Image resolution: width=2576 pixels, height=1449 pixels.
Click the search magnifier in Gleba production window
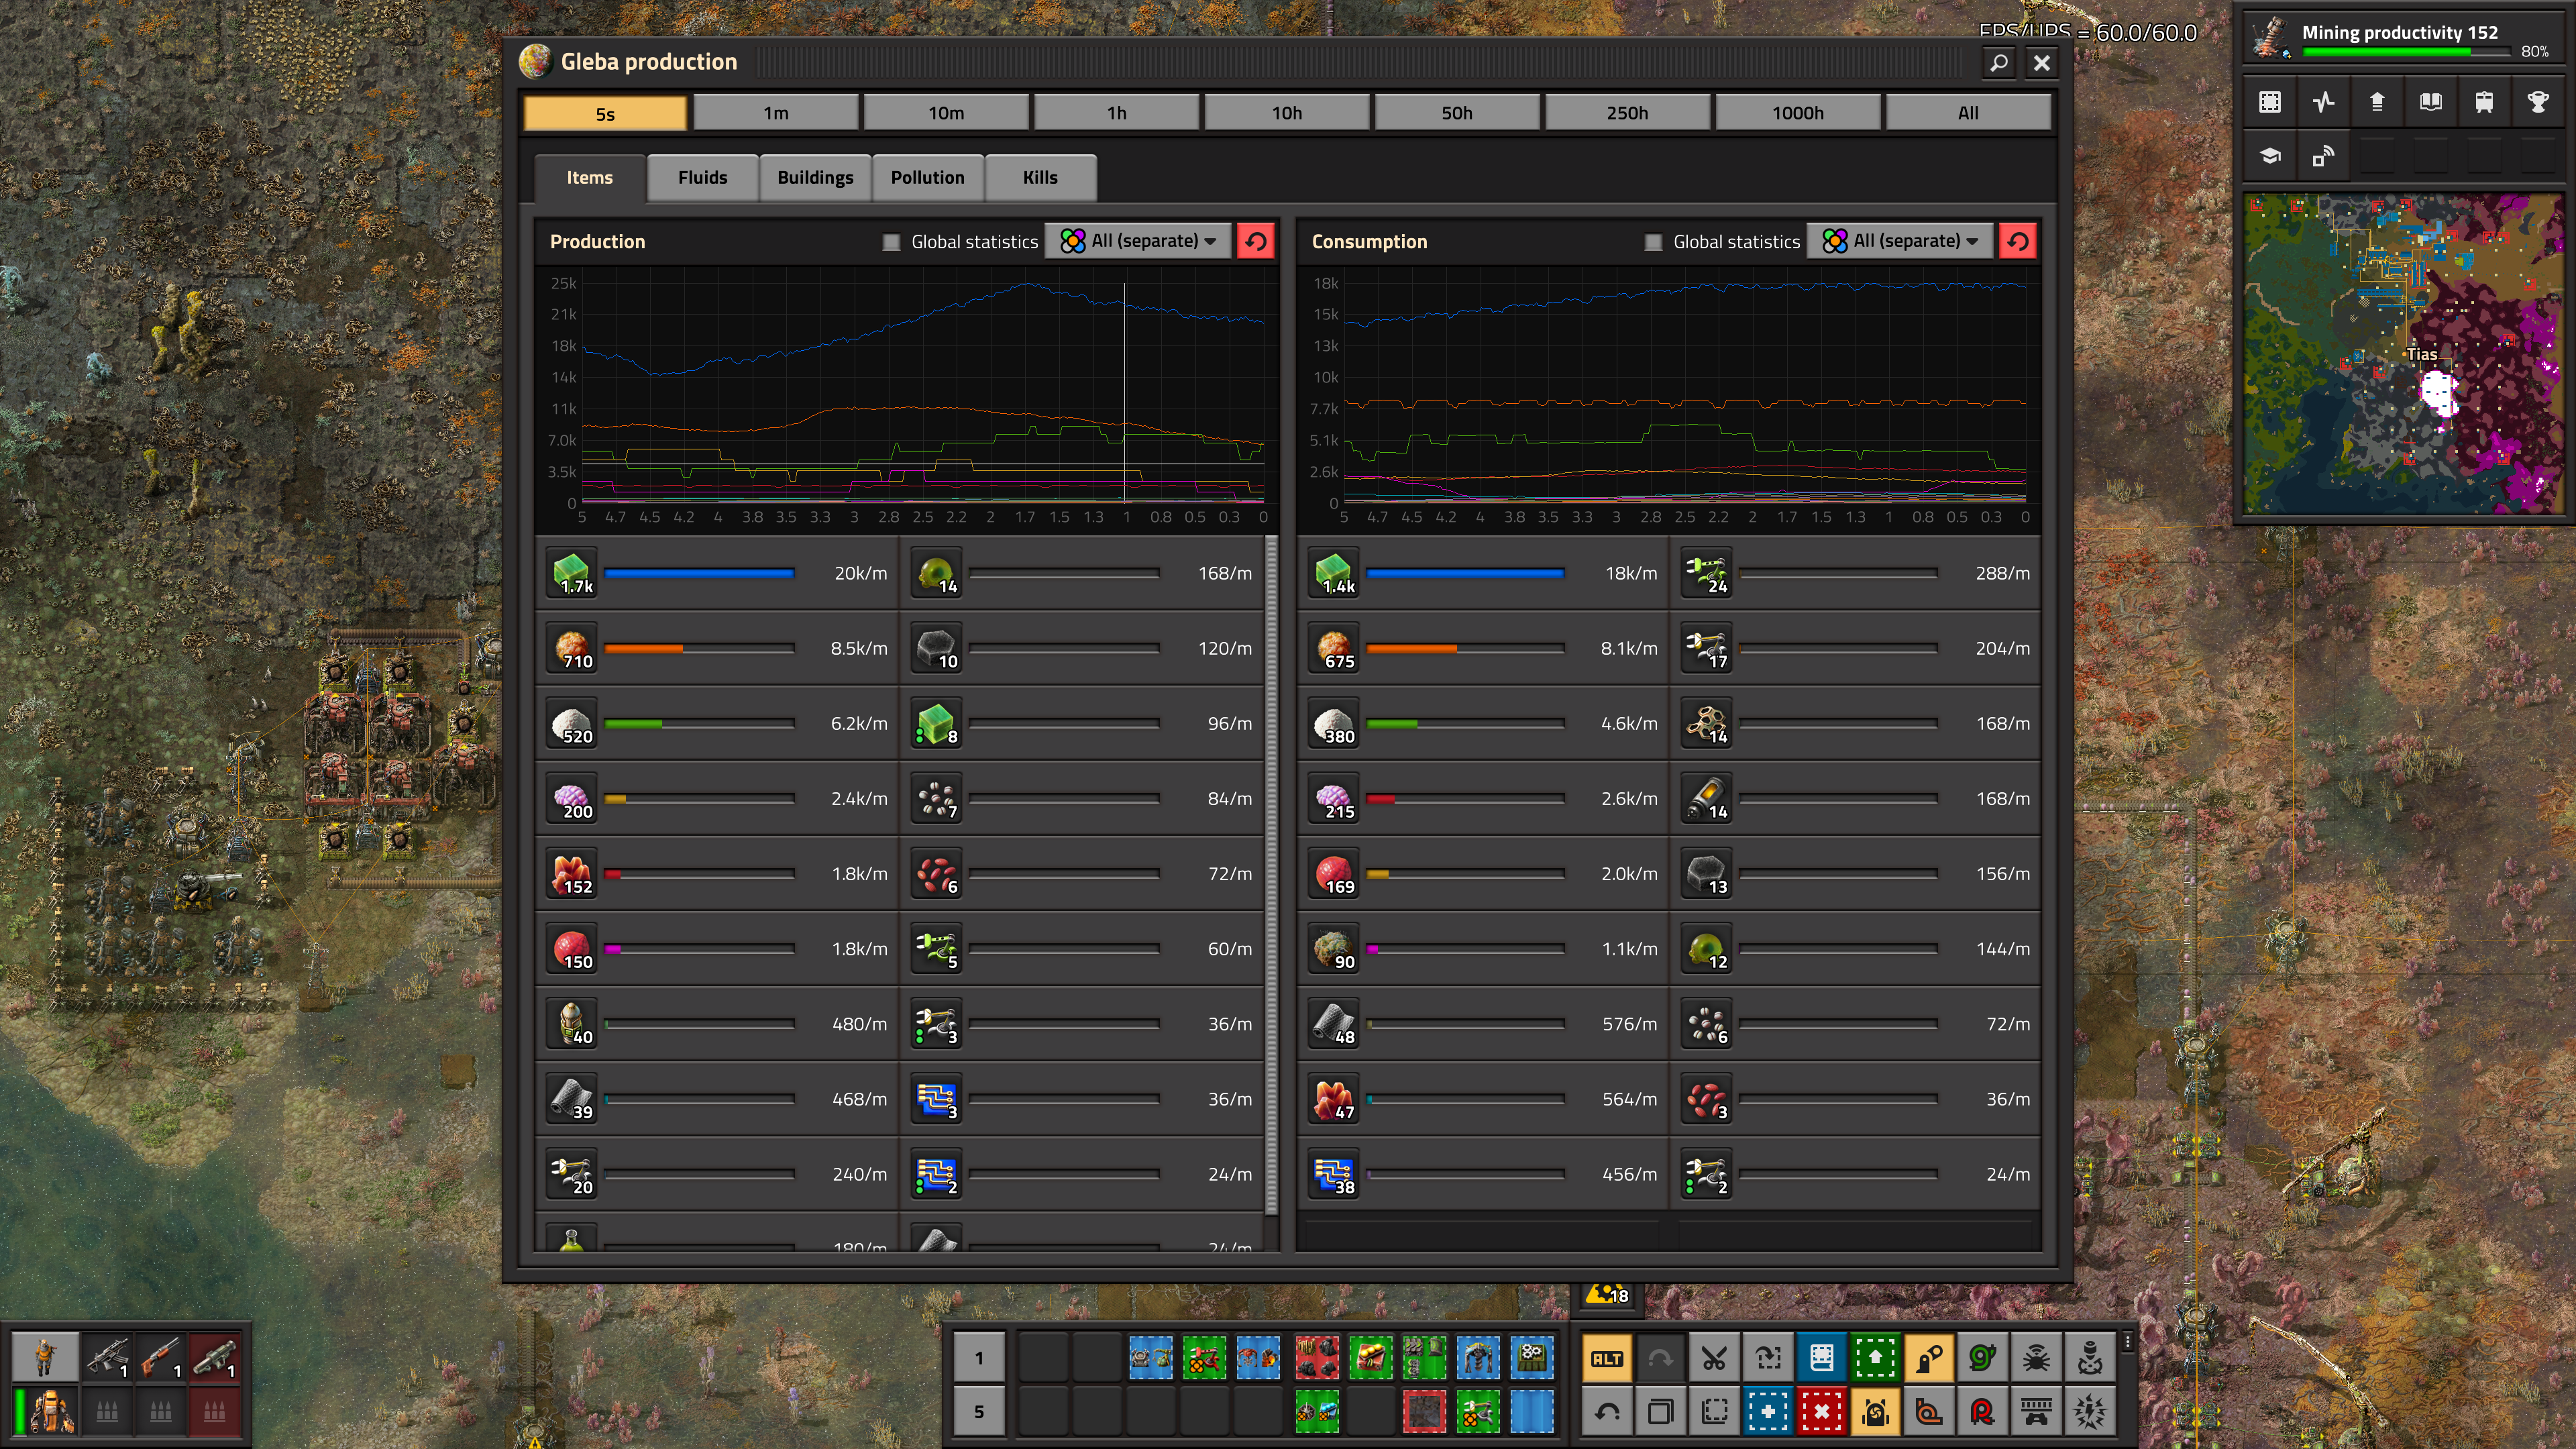(1999, 63)
